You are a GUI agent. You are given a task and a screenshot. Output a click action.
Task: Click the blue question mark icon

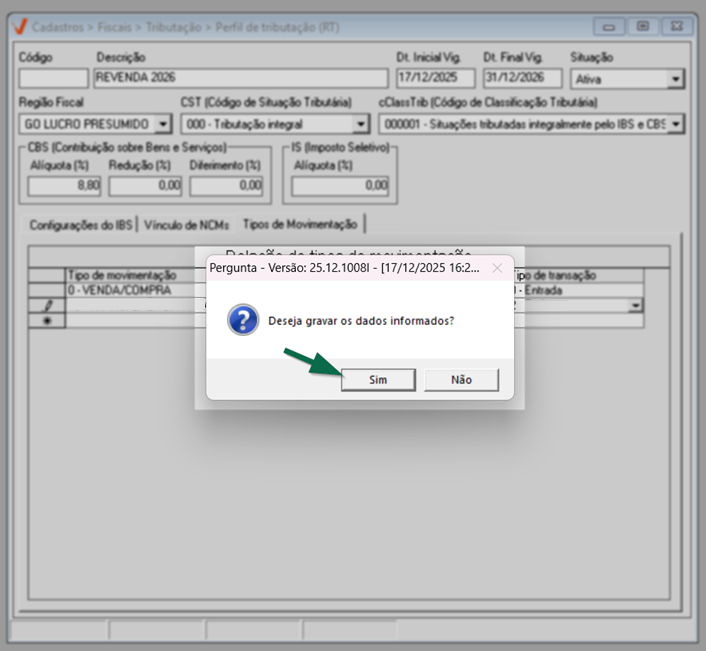pyautogui.click(x=243, y=320)
